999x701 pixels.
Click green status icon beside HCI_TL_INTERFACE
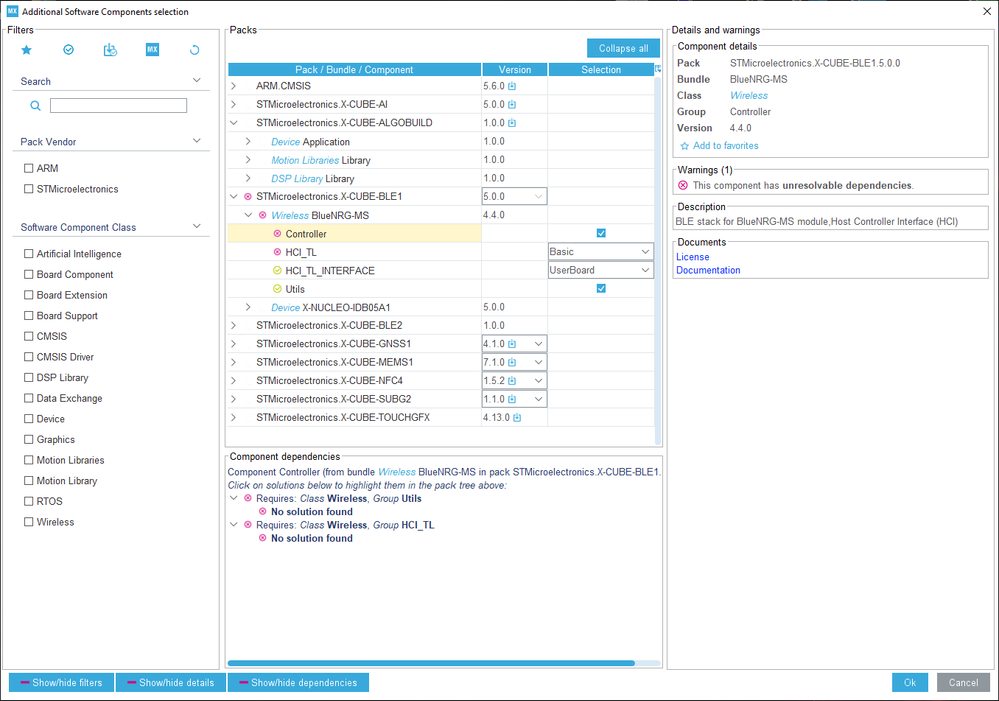[x=277, y=271]
